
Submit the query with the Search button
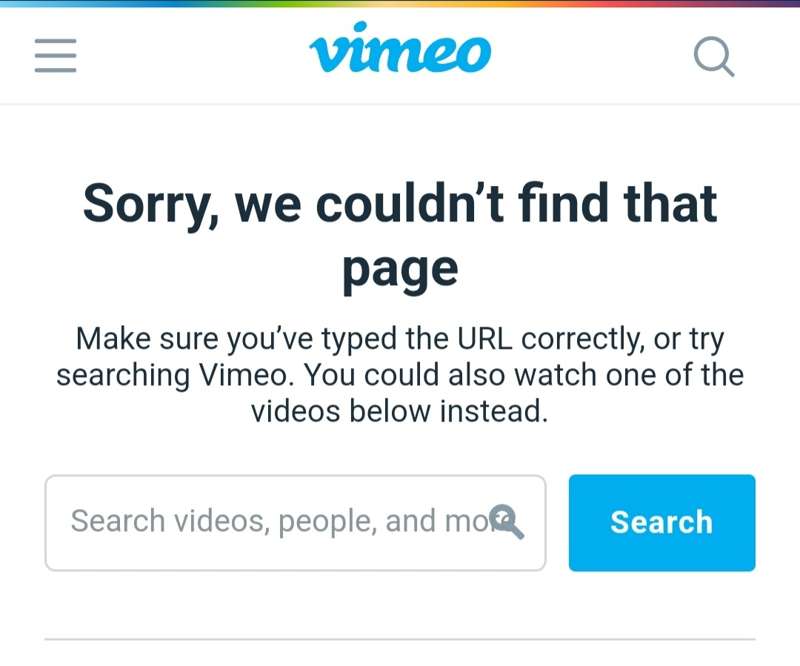pyautogui.click(x=662, y=523)
